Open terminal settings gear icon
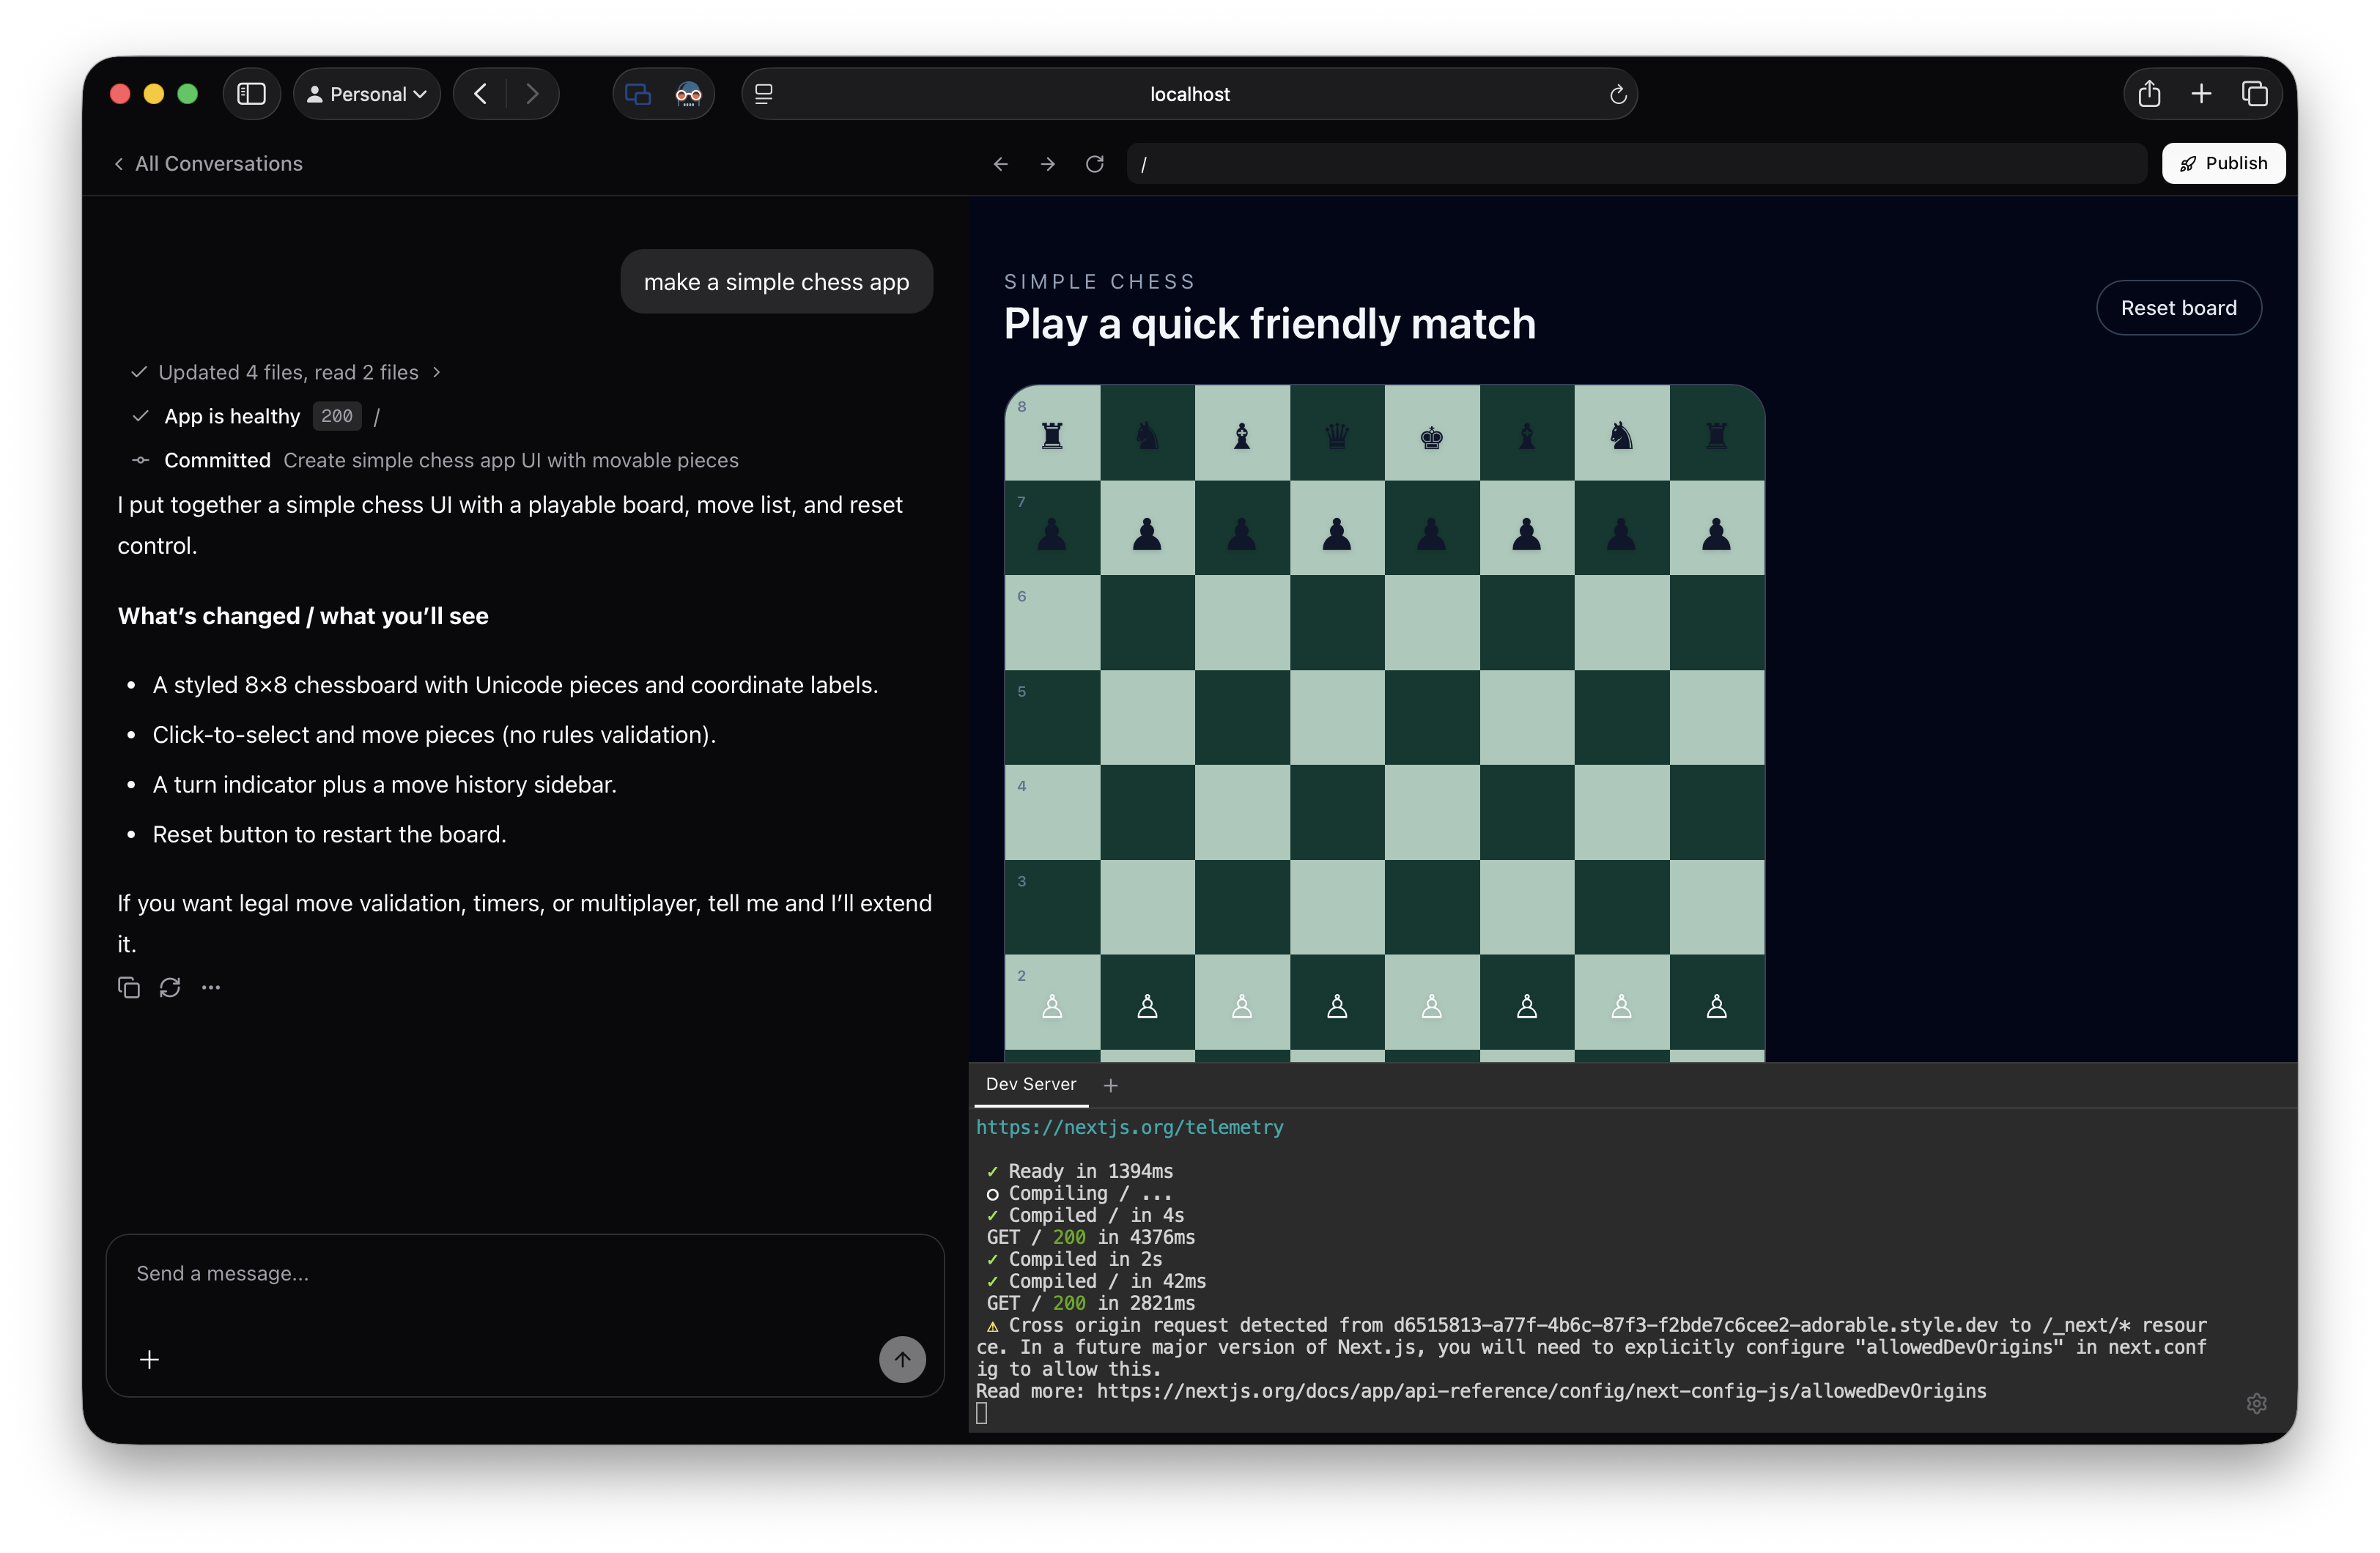 click(2256, 1403)
